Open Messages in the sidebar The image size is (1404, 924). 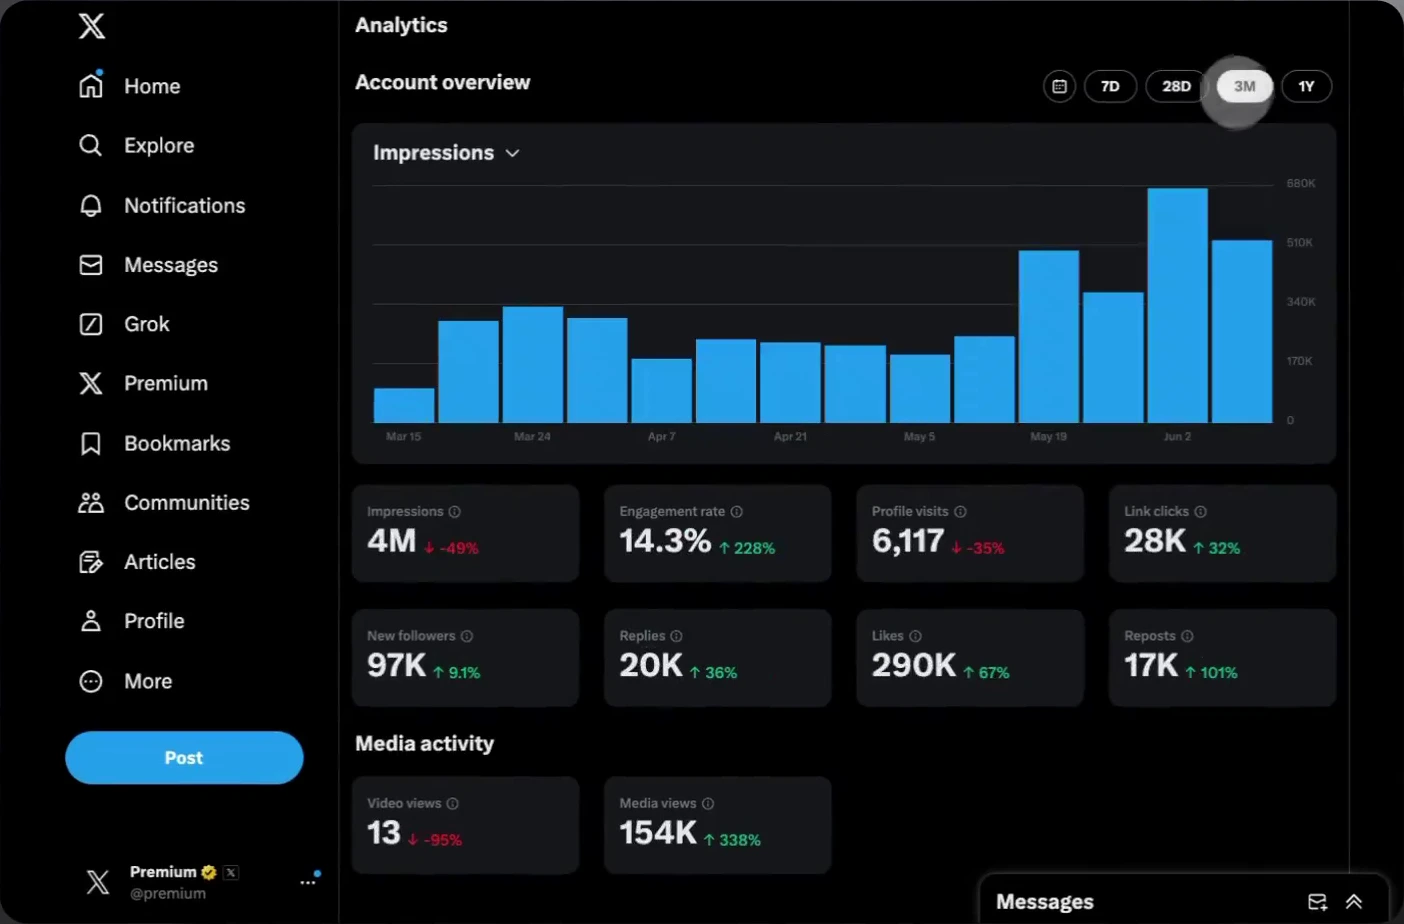point(148,265)
